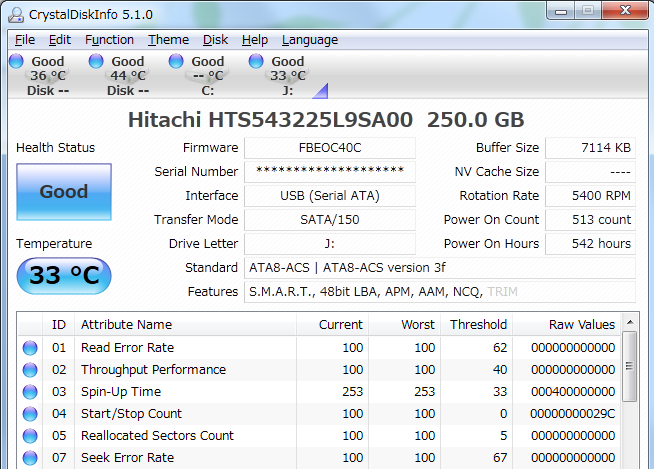This screenshot has width=654, height=469.
Task: Click status orb for Start/Stop Count
Action: (30, 414)
